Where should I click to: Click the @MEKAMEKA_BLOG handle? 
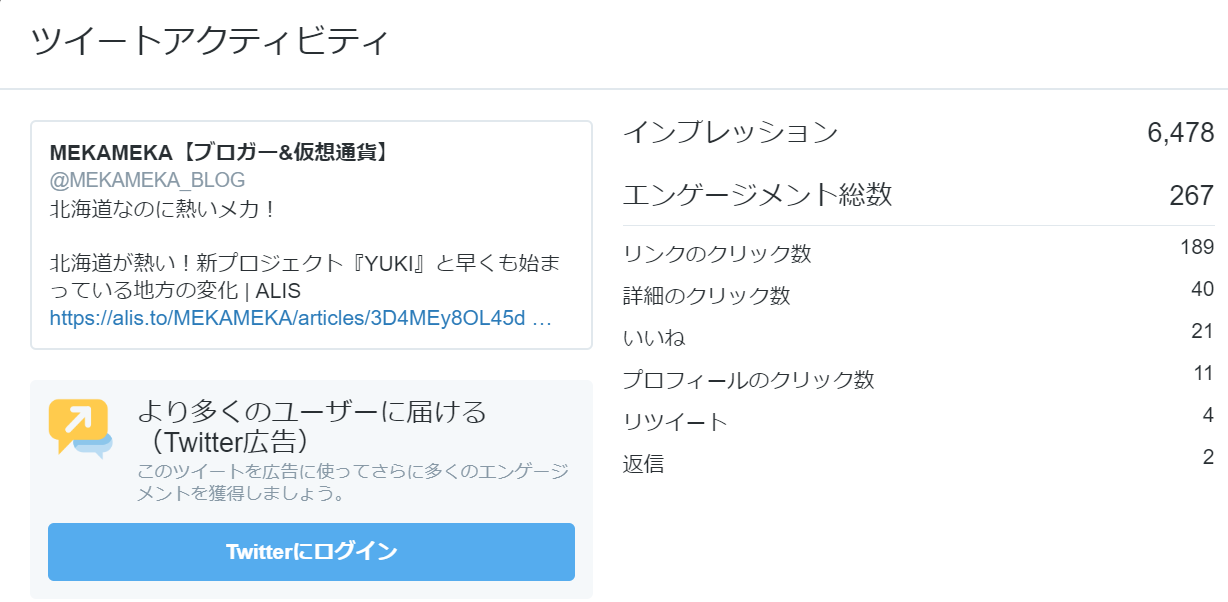point(147,180)
